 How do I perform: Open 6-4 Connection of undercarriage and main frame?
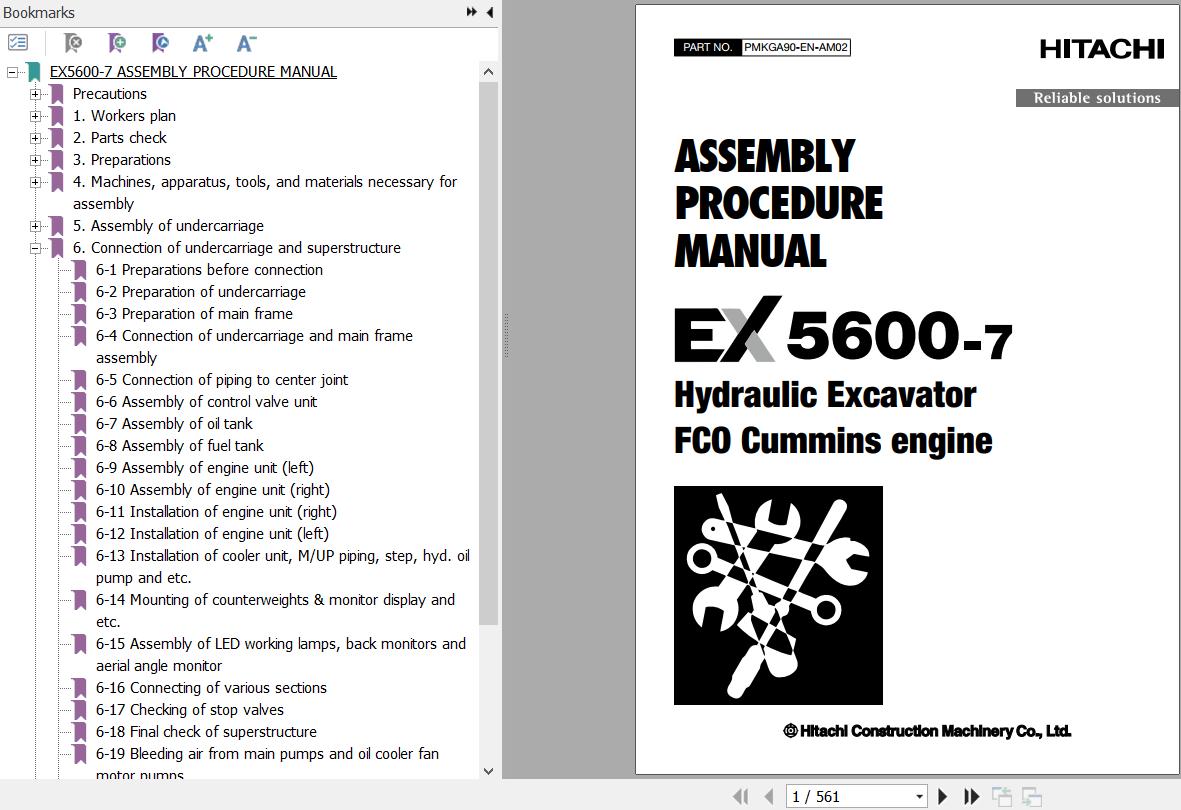click(x=254, y=347)
